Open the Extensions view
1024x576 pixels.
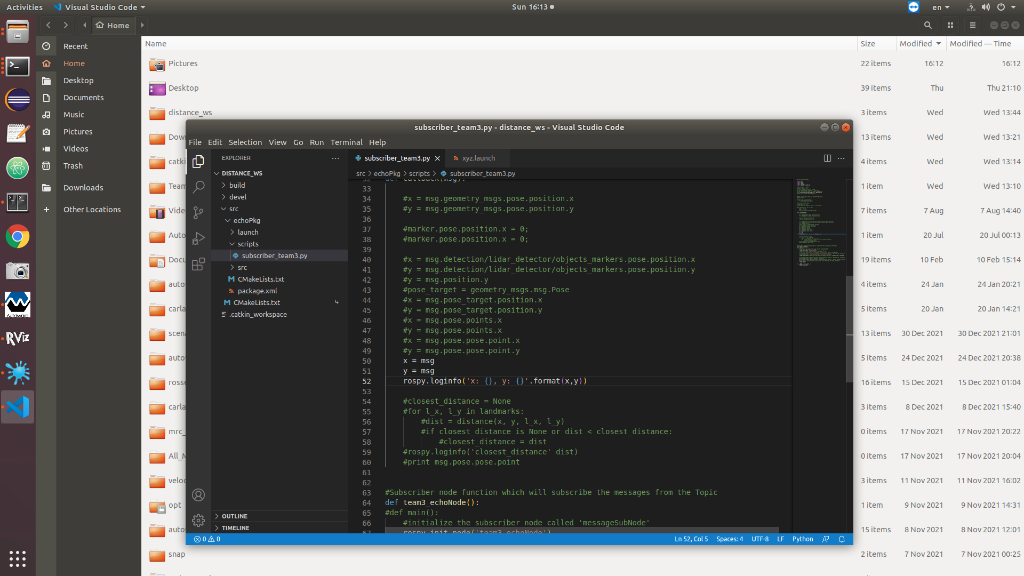point(199,264)
